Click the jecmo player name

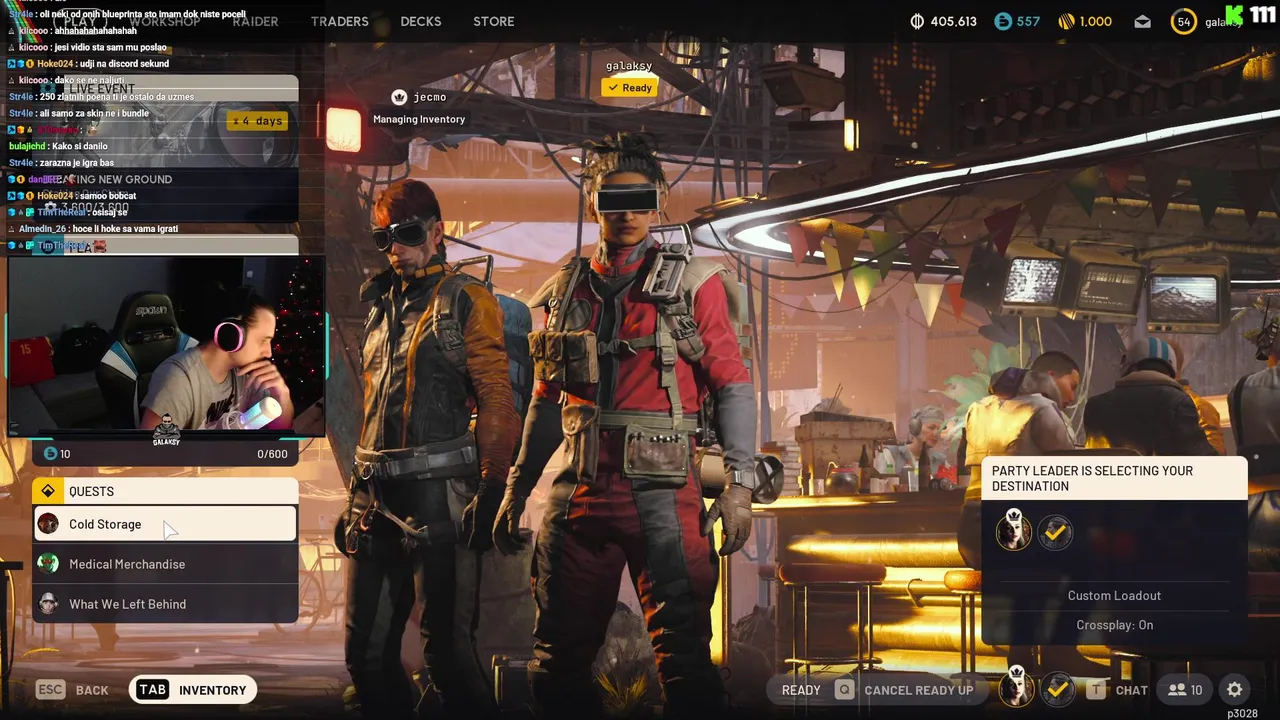point(430,97)
